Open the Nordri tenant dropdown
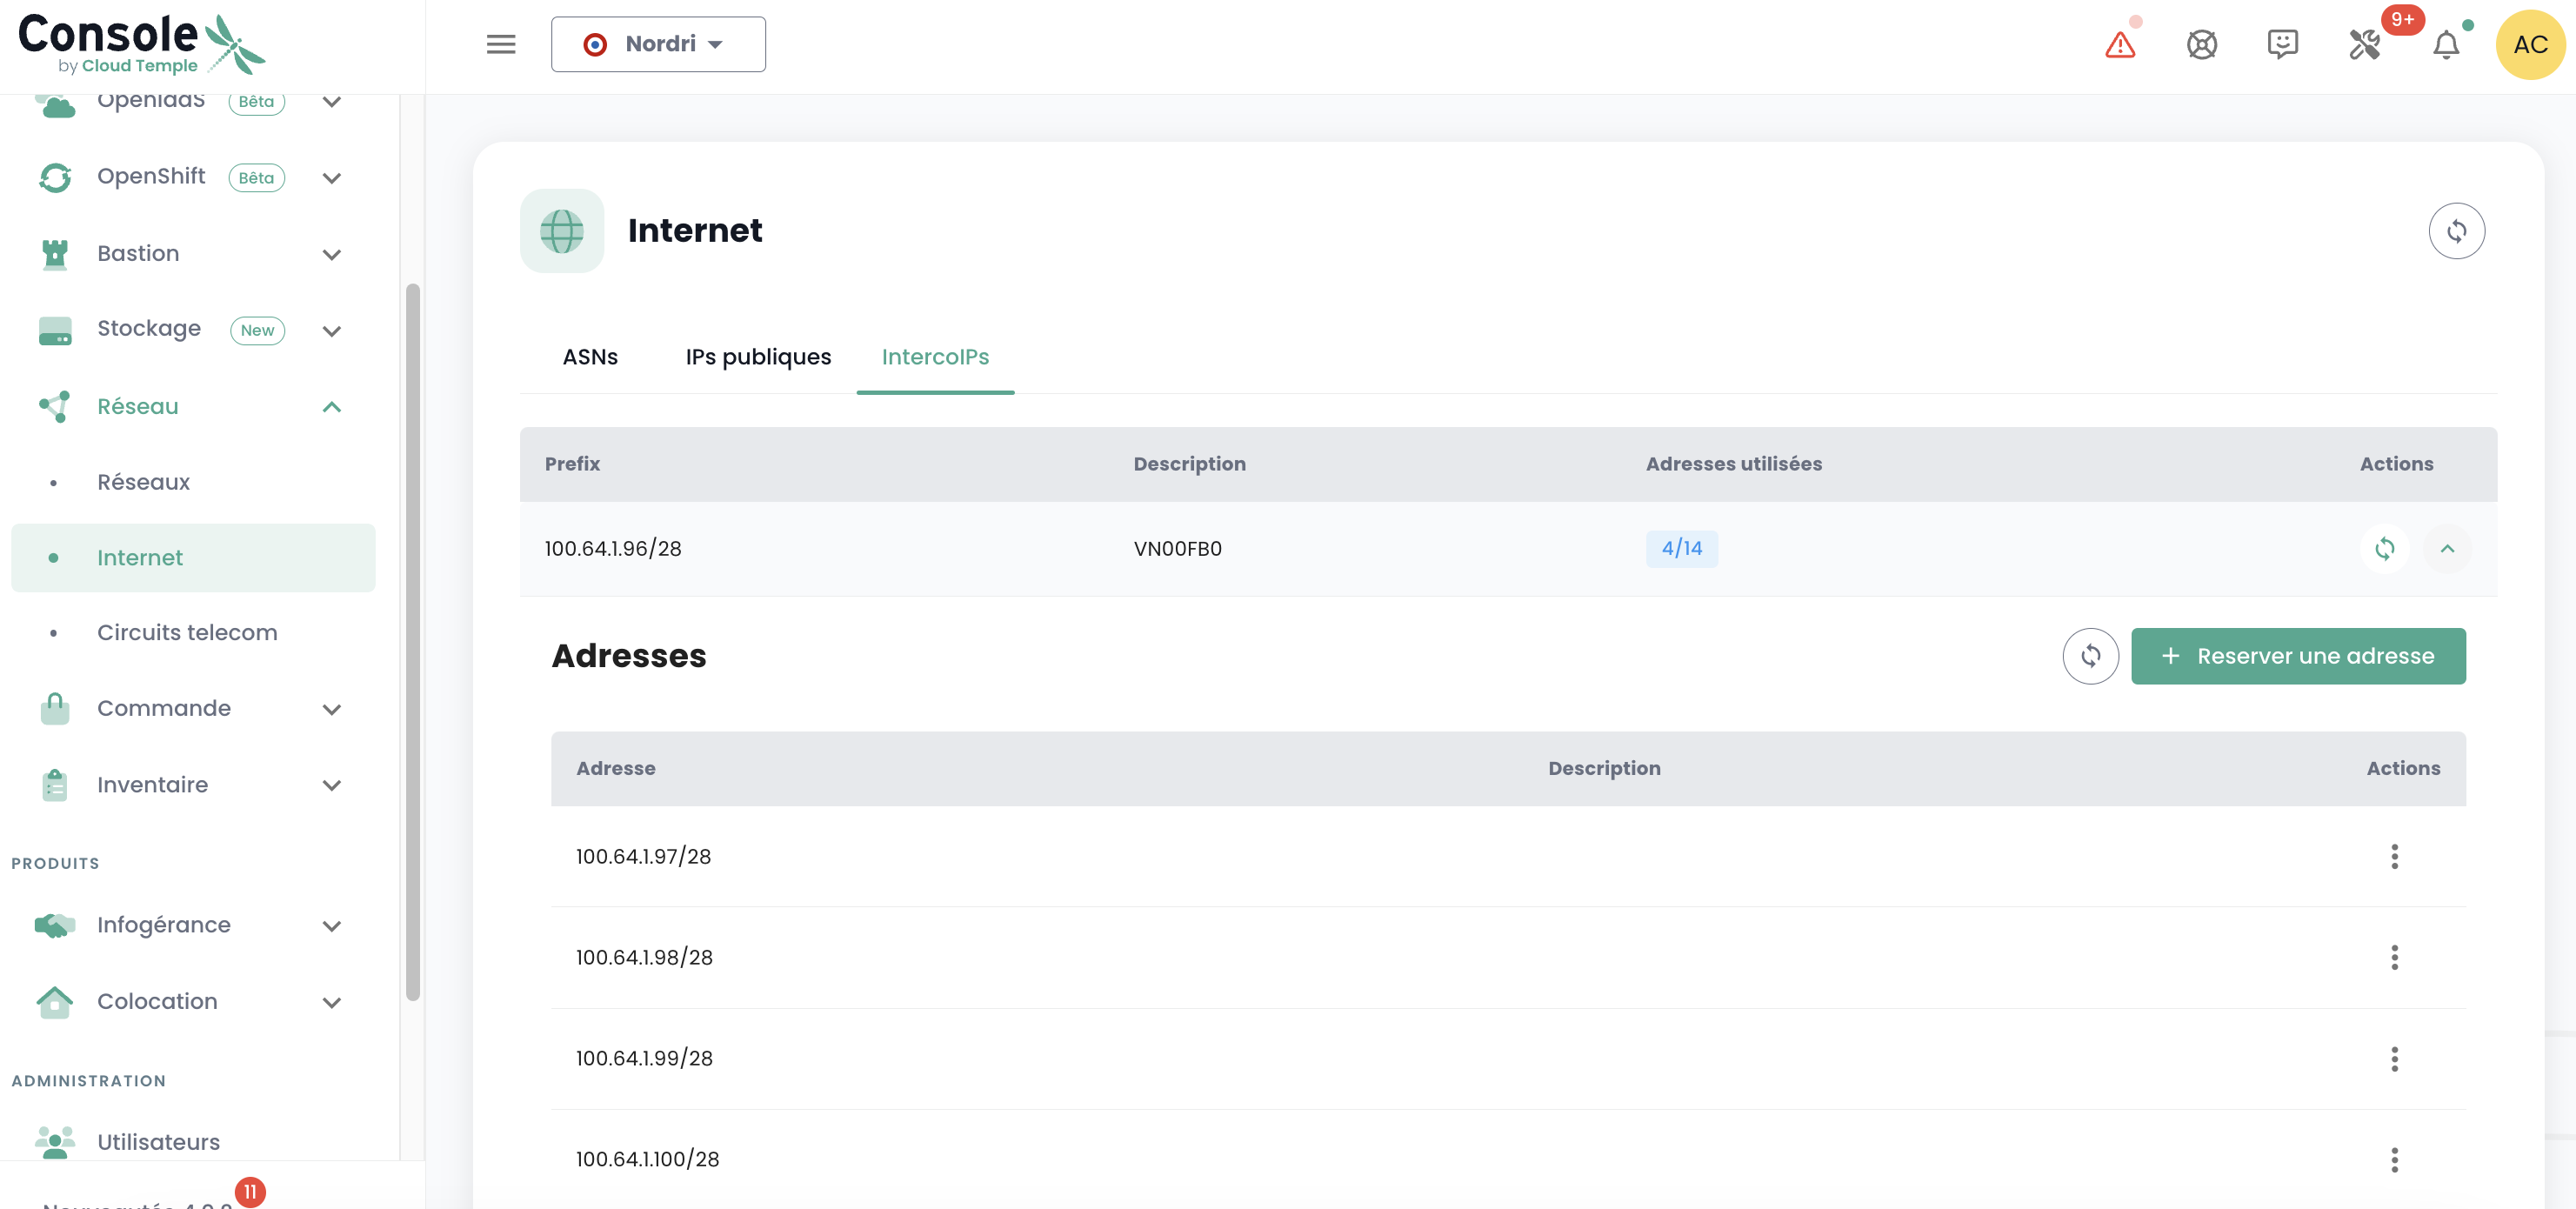This screenshot has height=1209, width=2576. point(658,44)
